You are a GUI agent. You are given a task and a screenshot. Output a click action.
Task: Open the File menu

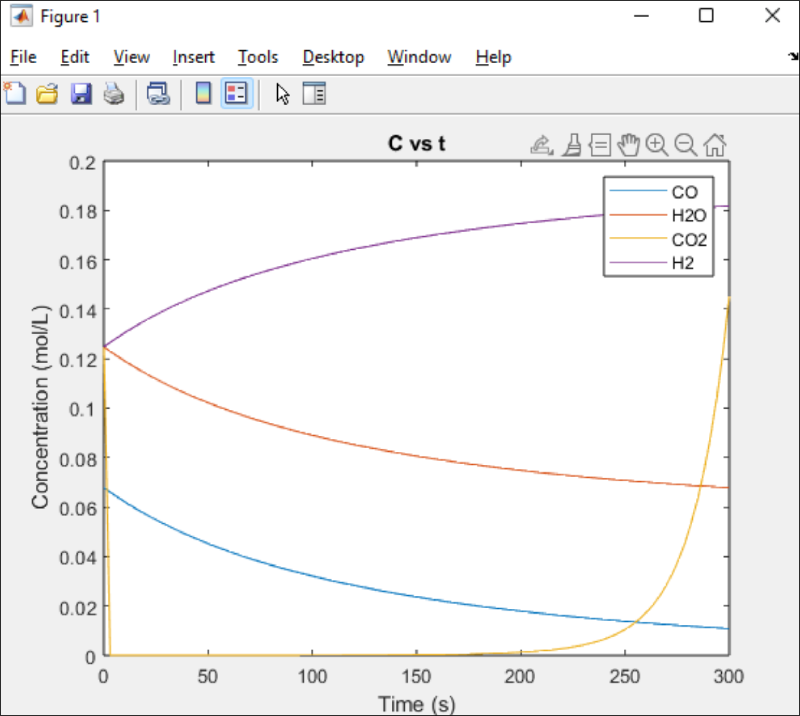tap(23, 57)
